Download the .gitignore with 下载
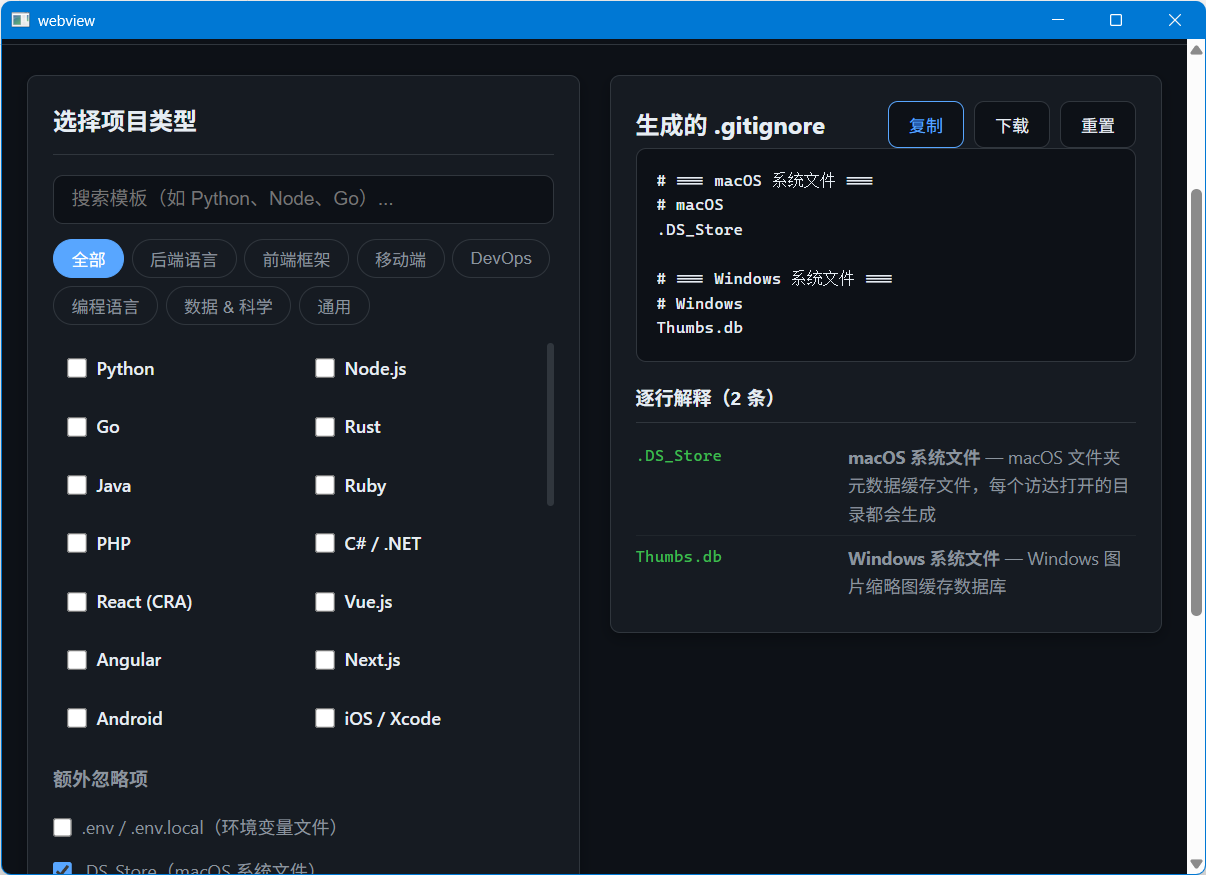Screen dimensions: 1206x875 (x=1012, y=125)
